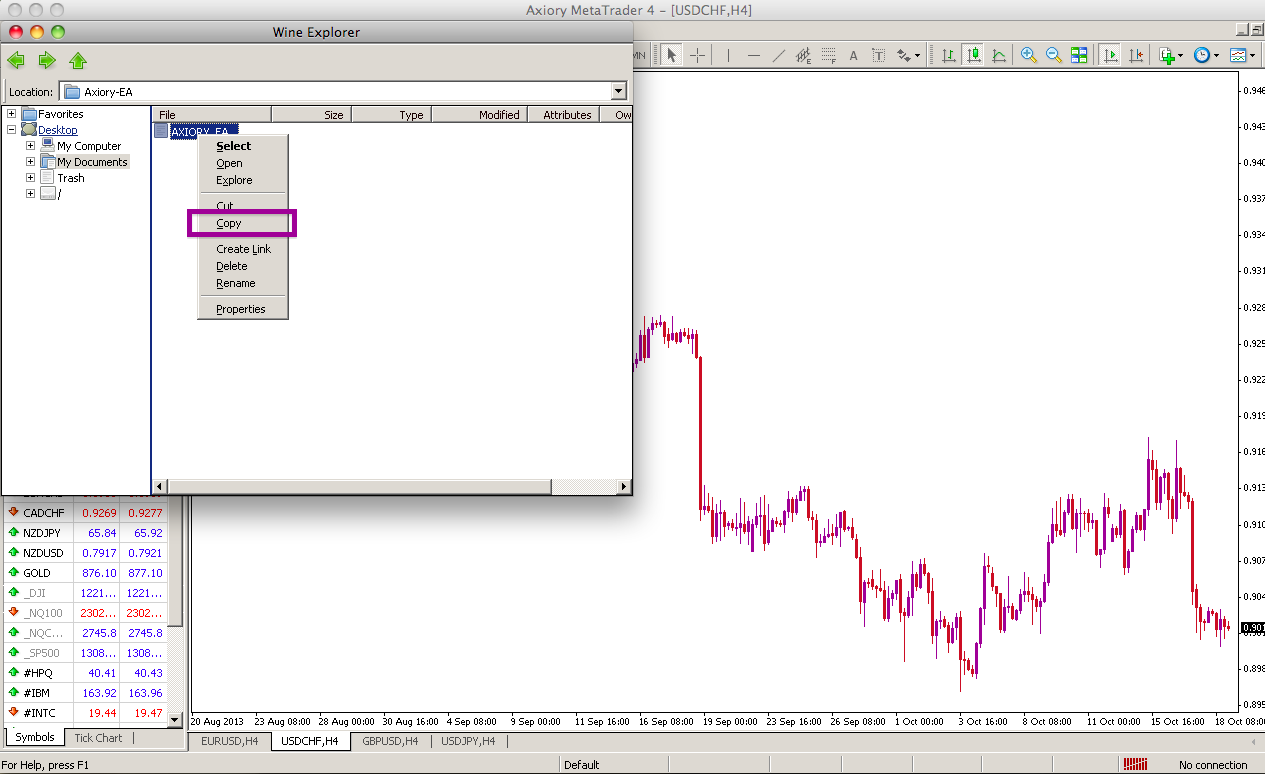
Task: Expand the root slash tree node
Action: pos(30,194)
